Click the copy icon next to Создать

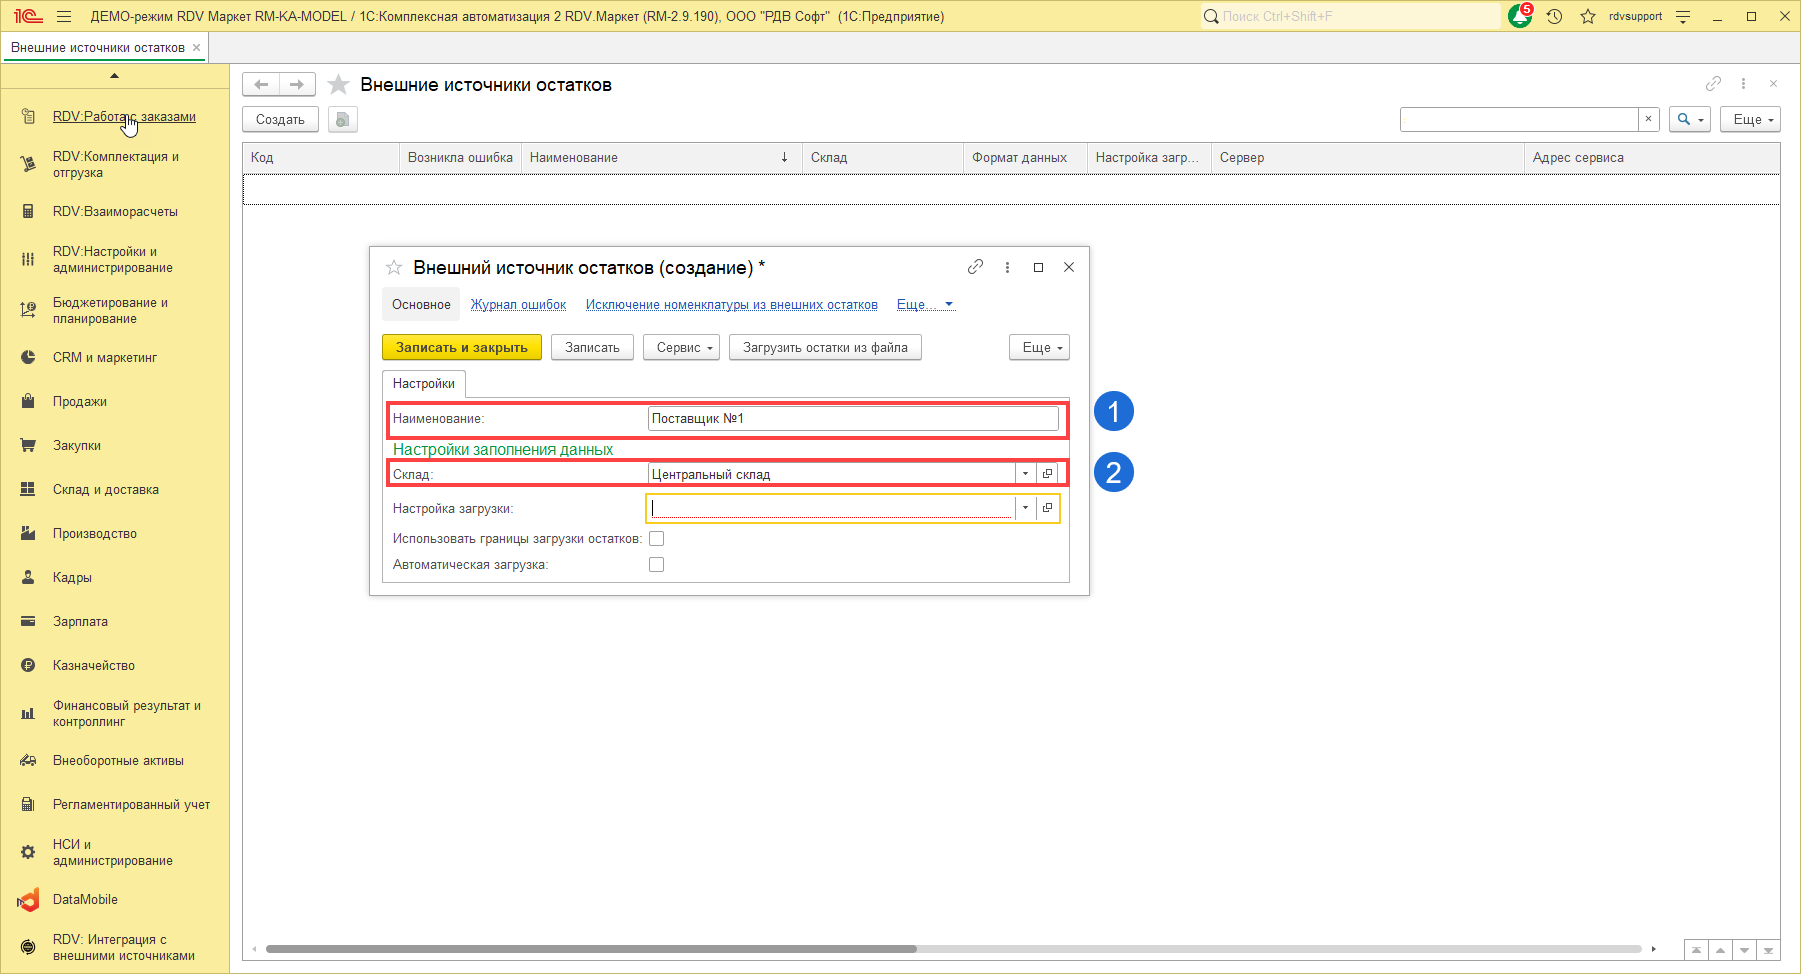click(343, 120)
